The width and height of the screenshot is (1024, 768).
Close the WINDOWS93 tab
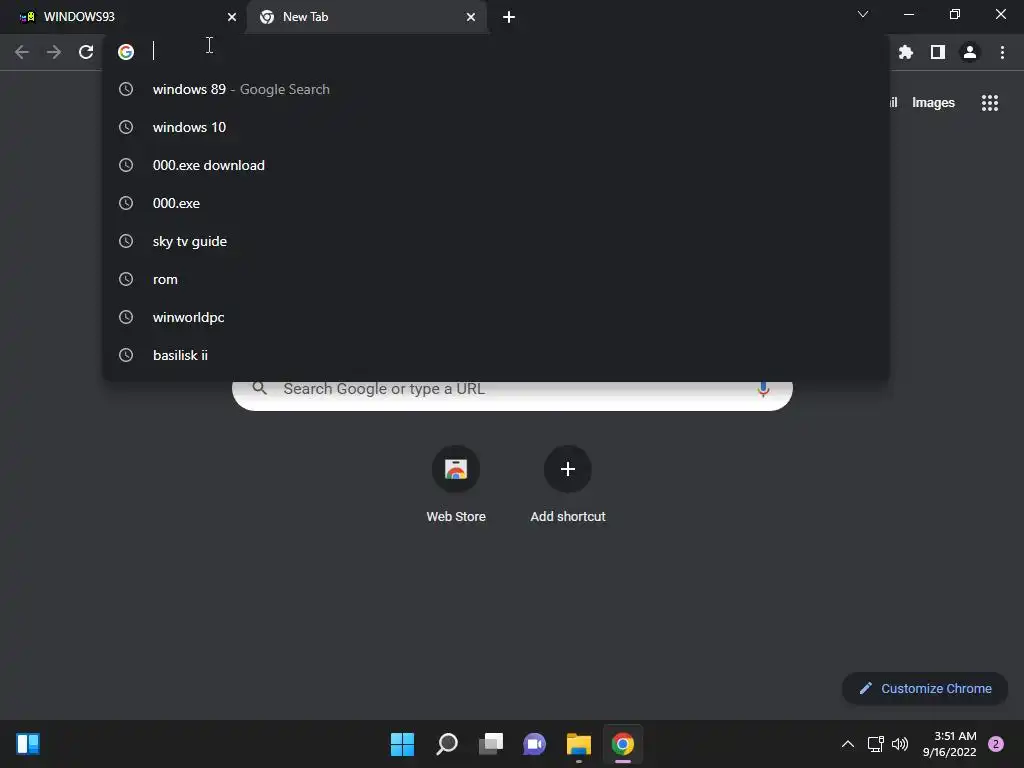232,17
